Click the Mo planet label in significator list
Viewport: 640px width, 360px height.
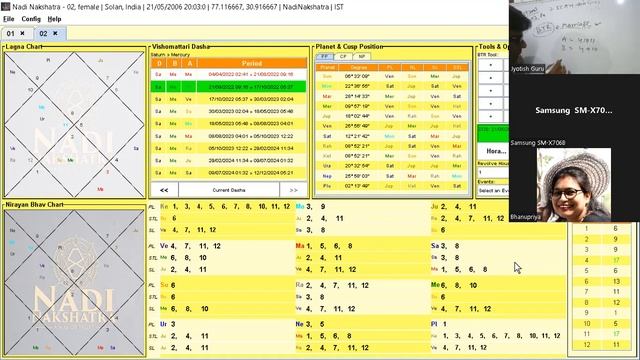click(300, 207)
